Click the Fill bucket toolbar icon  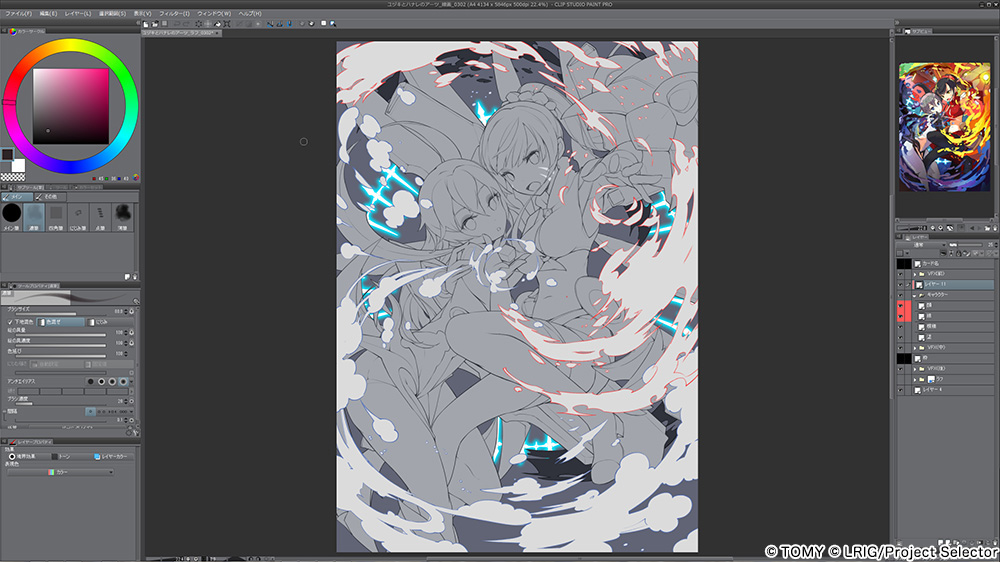(x=217, y=24)
